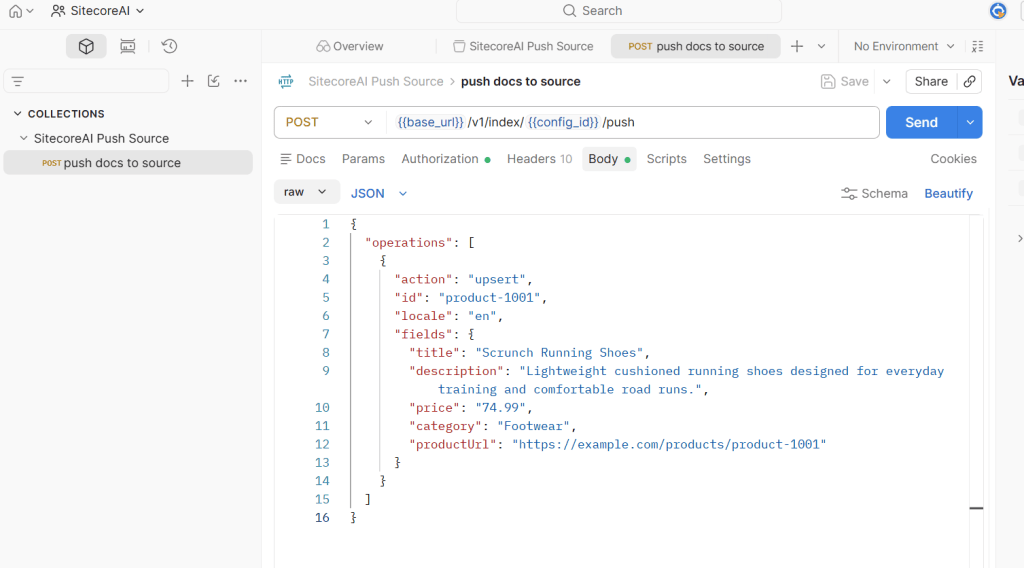1024x568 pixels.
Task: Open the History clock icon
Action: tap(169, 46)
